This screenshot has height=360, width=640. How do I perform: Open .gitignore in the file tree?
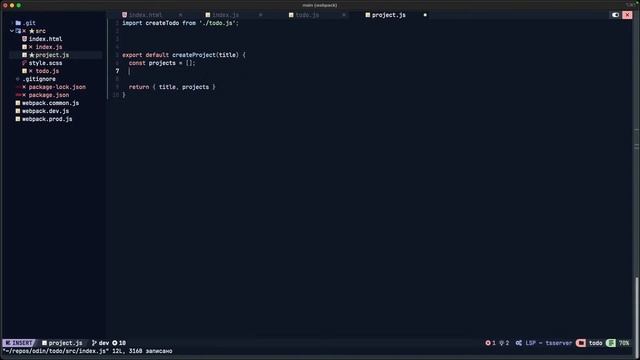pyautogui.click(x=39, y=79)
